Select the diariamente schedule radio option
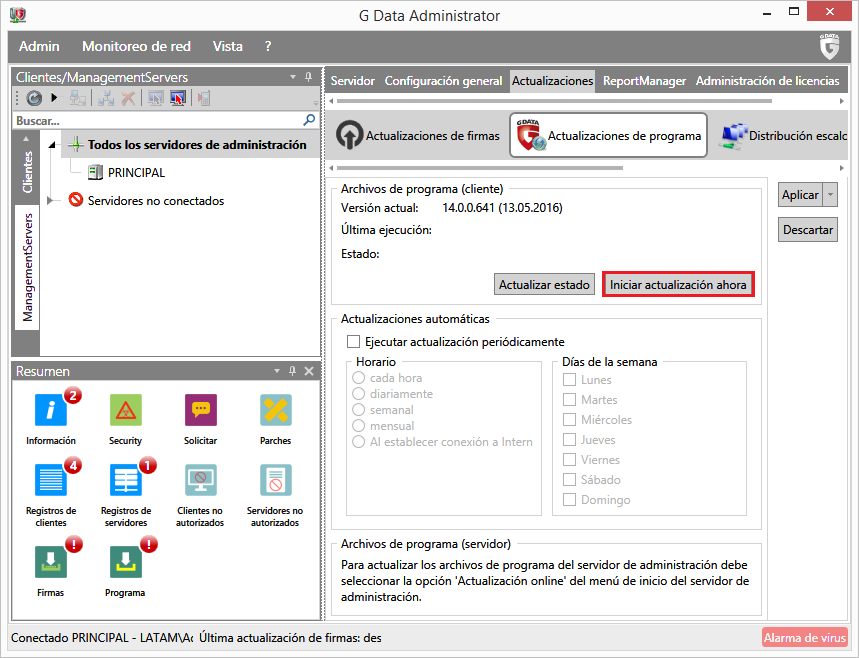The image size is (859, 658). [358, 394]
